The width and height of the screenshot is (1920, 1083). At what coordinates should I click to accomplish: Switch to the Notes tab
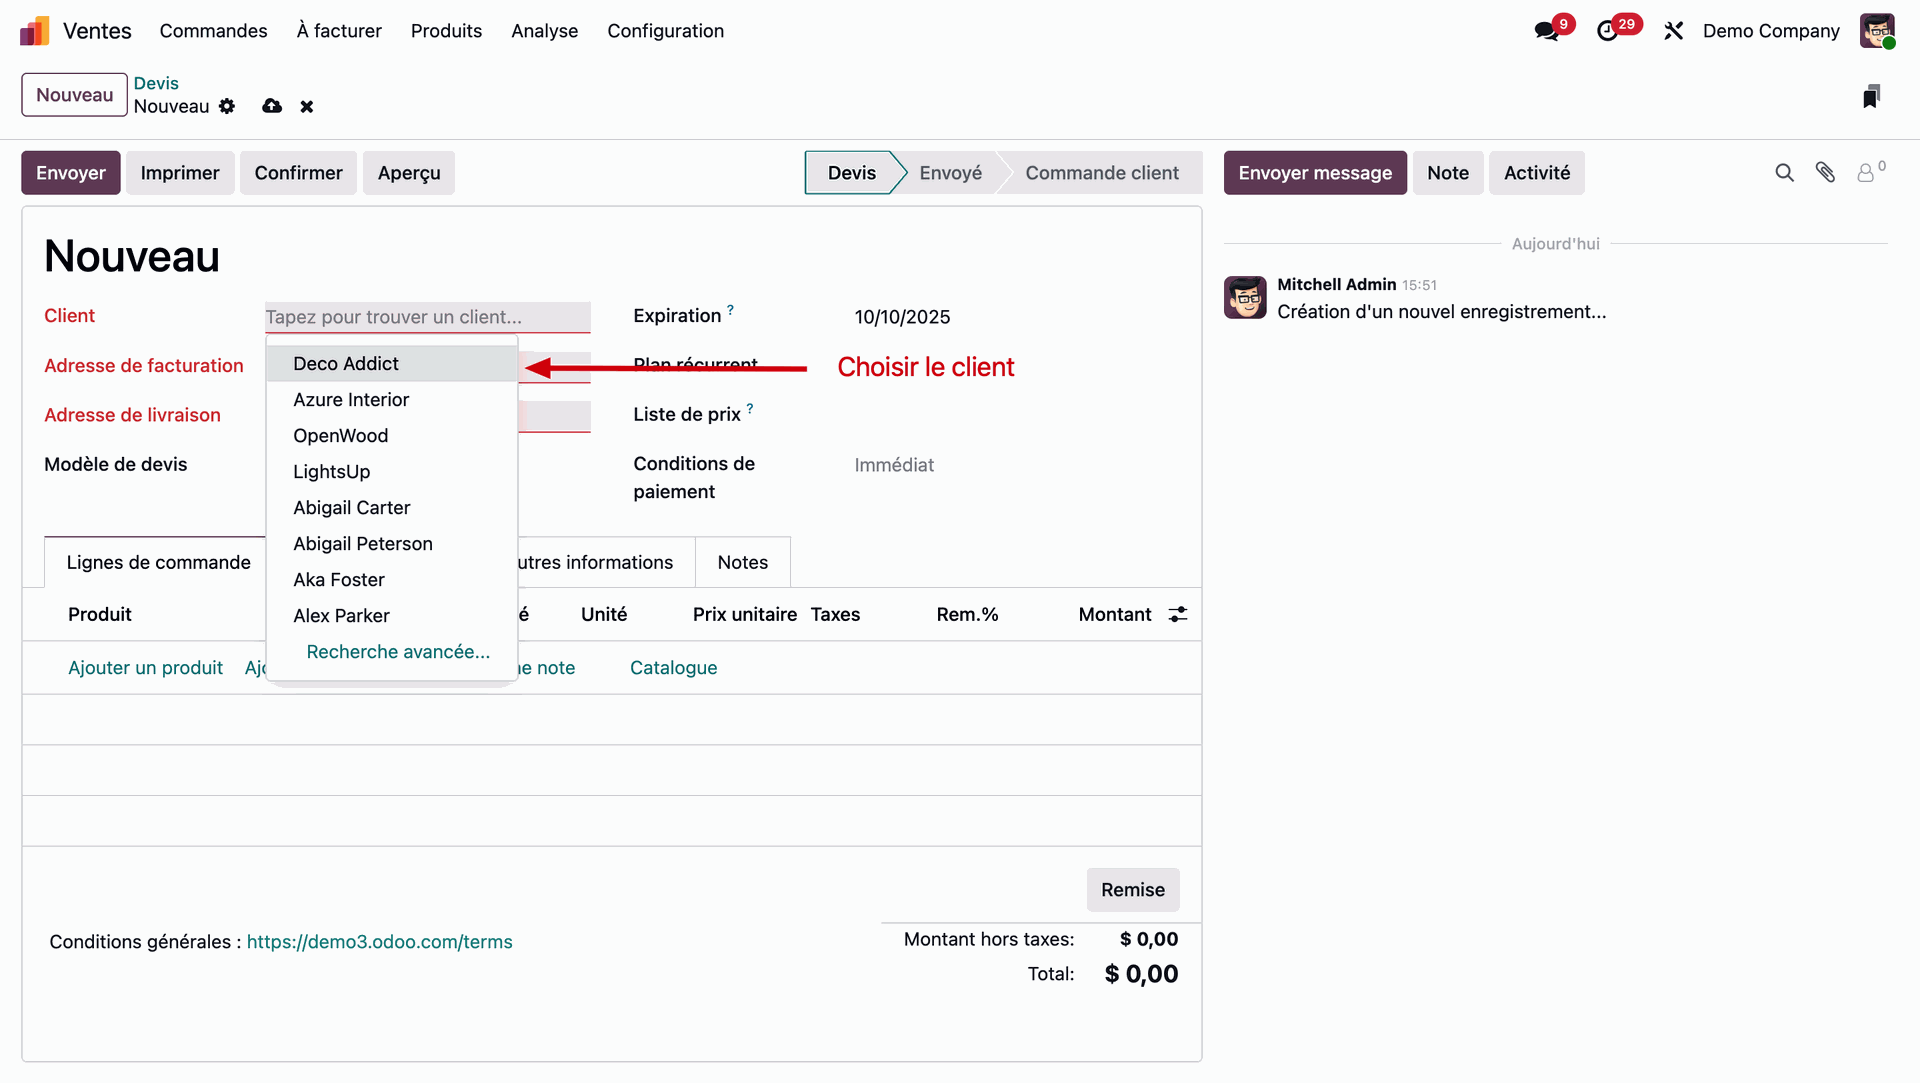(742, 562)
